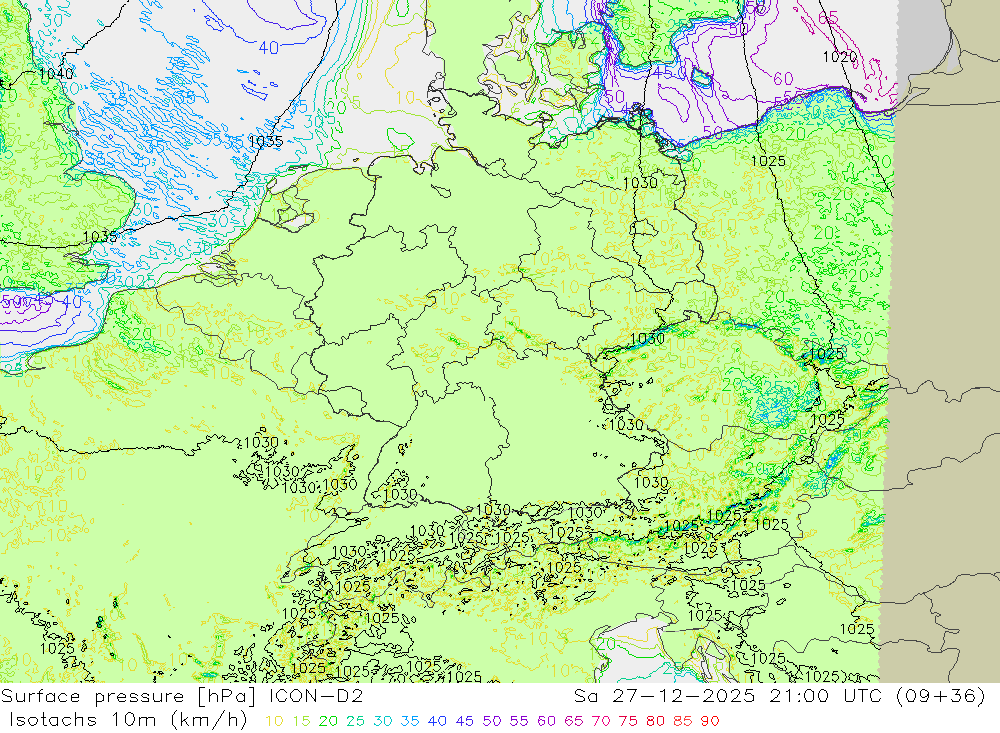Click the 'Sa 27-12-2025 21:00 UTC (09+36)' timestamp
Image resolution: width=1000 pixels, height=733 pixels.
click(779, 696)
